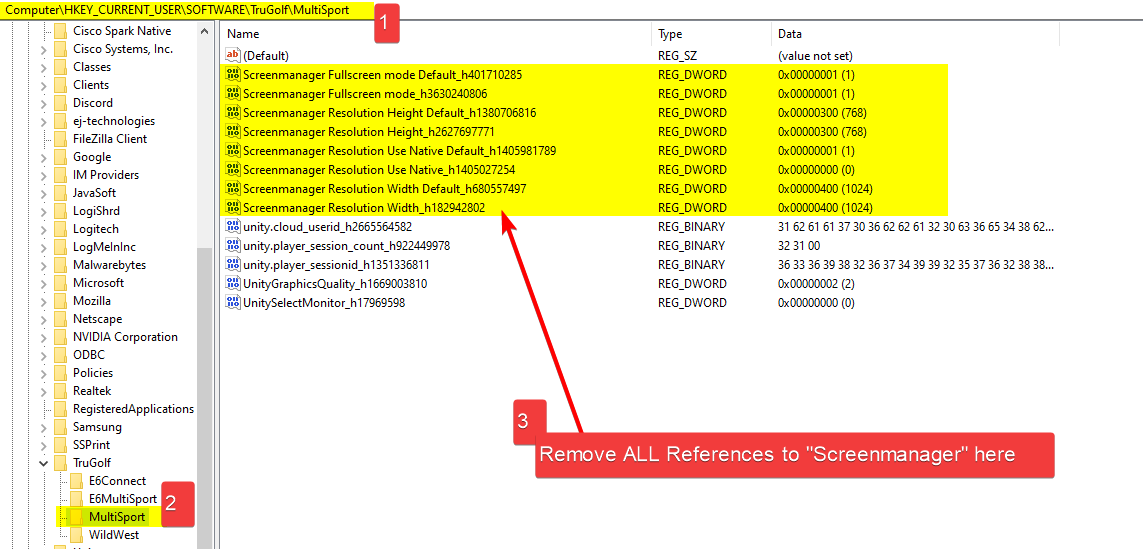Click the '0x00000002 (2)' data value
1143x549 pixels.
pyautogui.click(x=816, y=283)
